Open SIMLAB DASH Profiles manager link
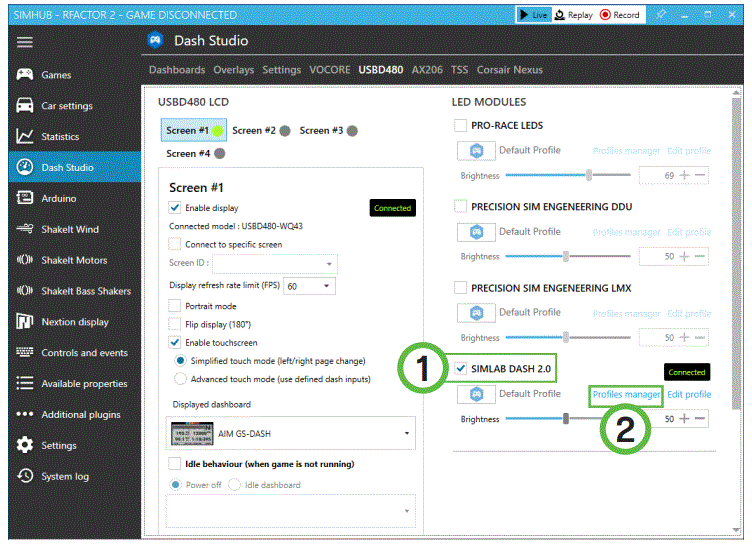Screen dimensions: 752x547 (626, 394)
